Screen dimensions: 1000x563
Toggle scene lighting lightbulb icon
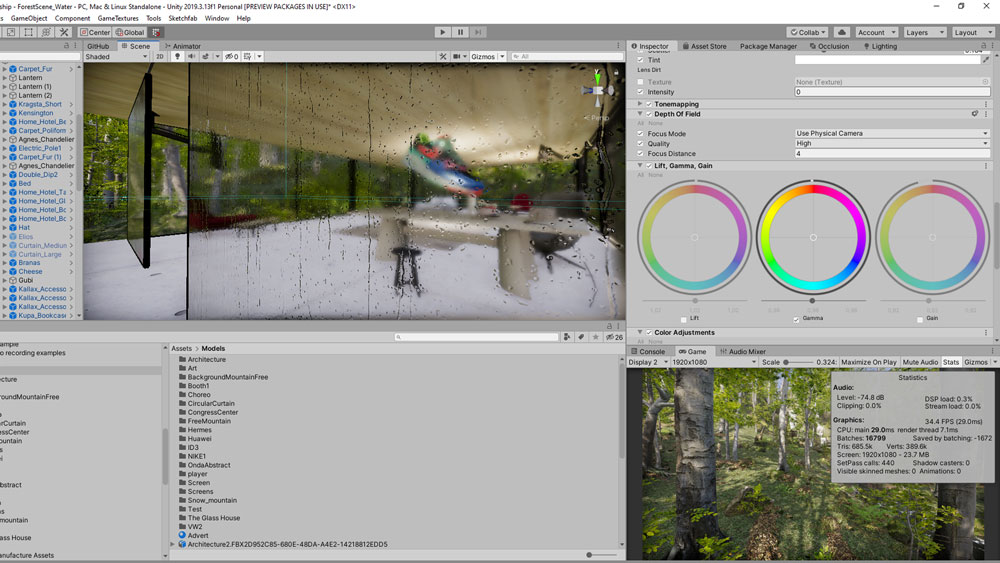pos(177,56)
